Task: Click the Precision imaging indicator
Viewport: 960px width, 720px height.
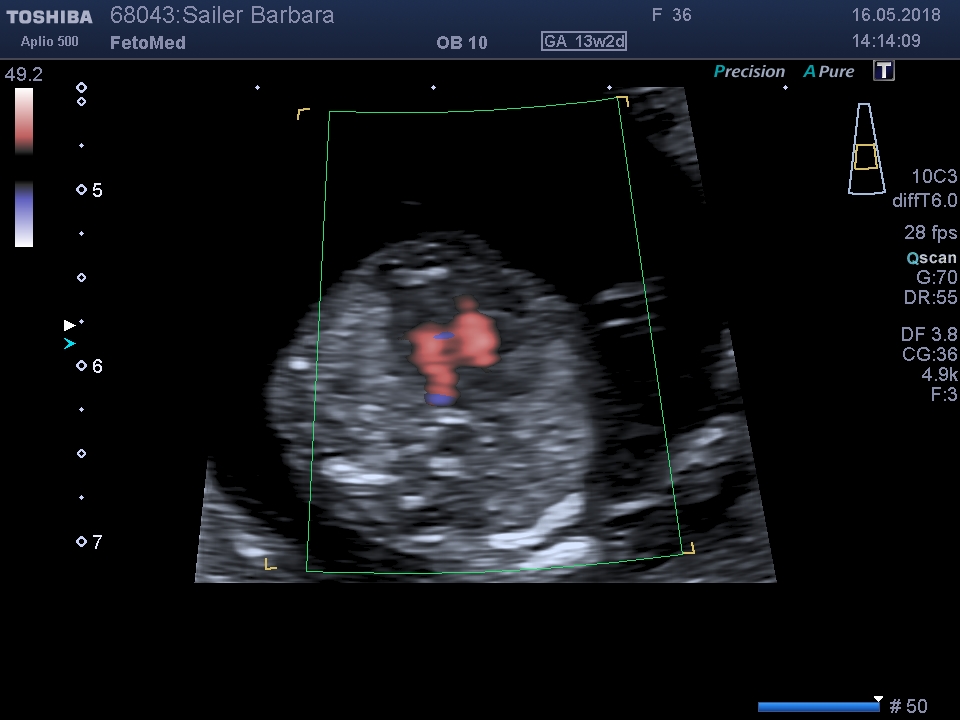Action: click(749, 72)
